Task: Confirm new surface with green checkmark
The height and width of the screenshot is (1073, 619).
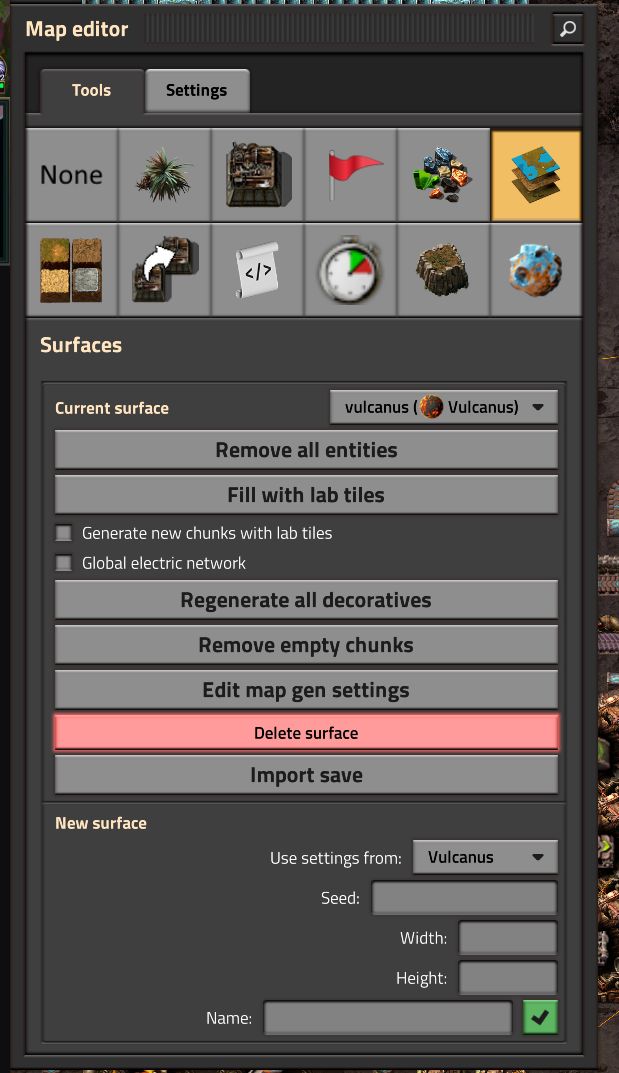Action: click(540, 1017)
